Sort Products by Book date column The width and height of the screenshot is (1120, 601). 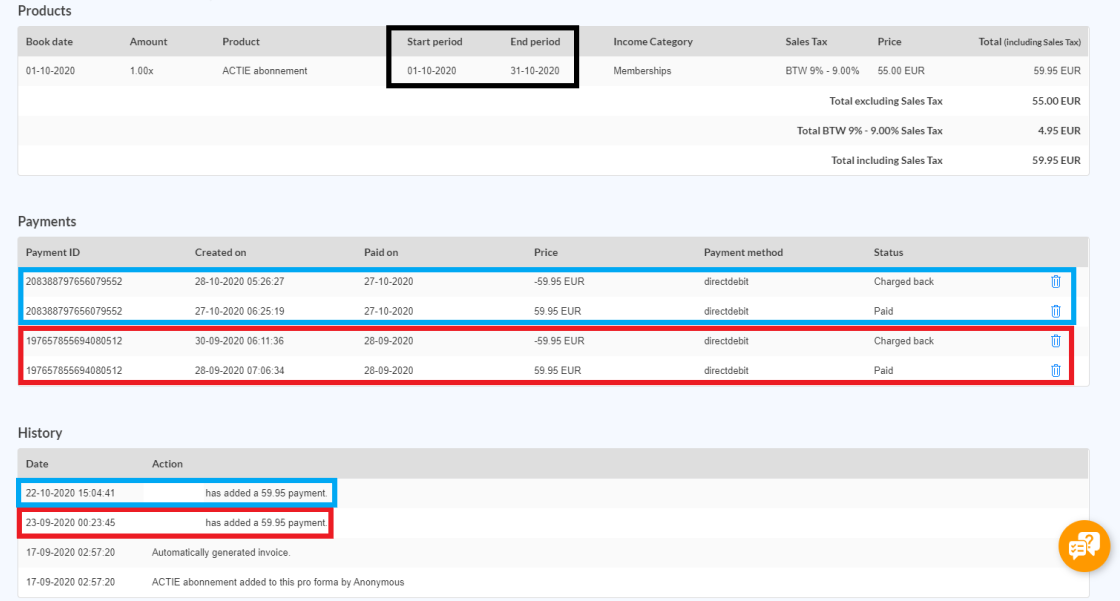pos(52,41)
